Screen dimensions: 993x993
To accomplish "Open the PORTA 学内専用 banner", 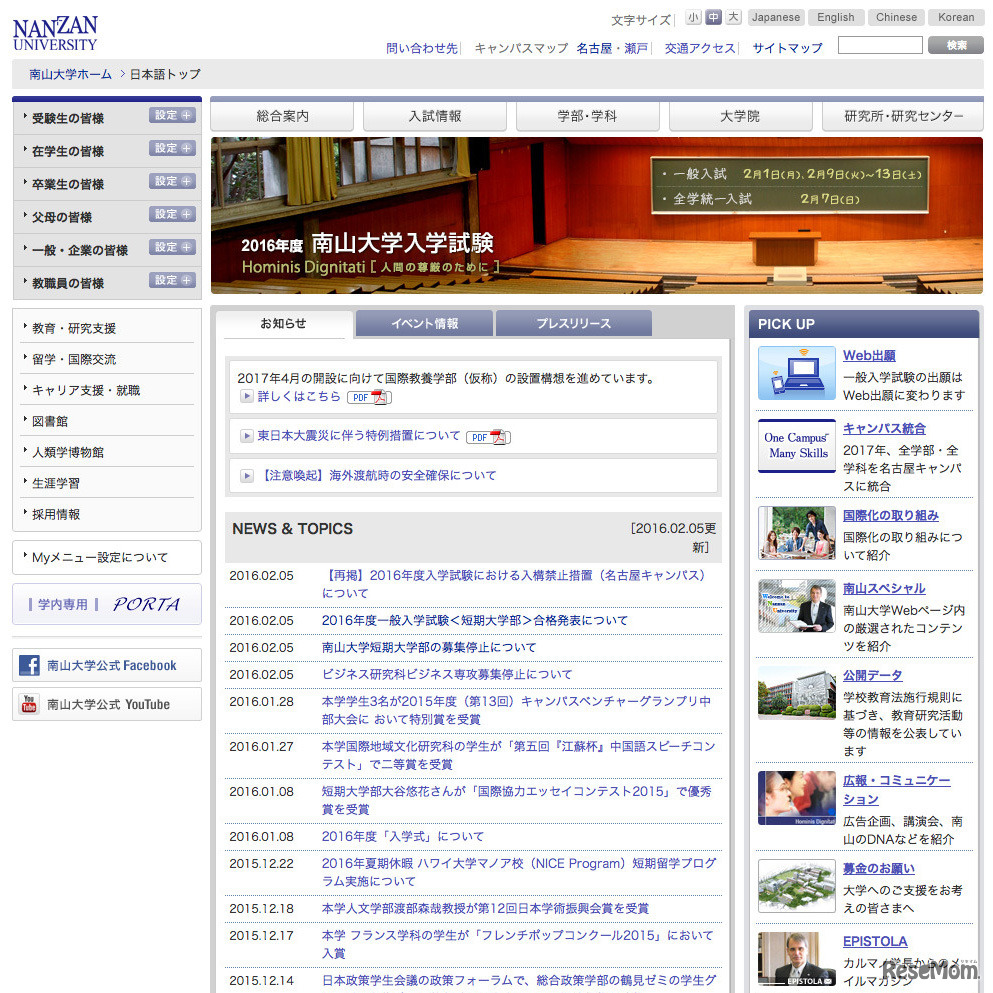I will [107, 604].
